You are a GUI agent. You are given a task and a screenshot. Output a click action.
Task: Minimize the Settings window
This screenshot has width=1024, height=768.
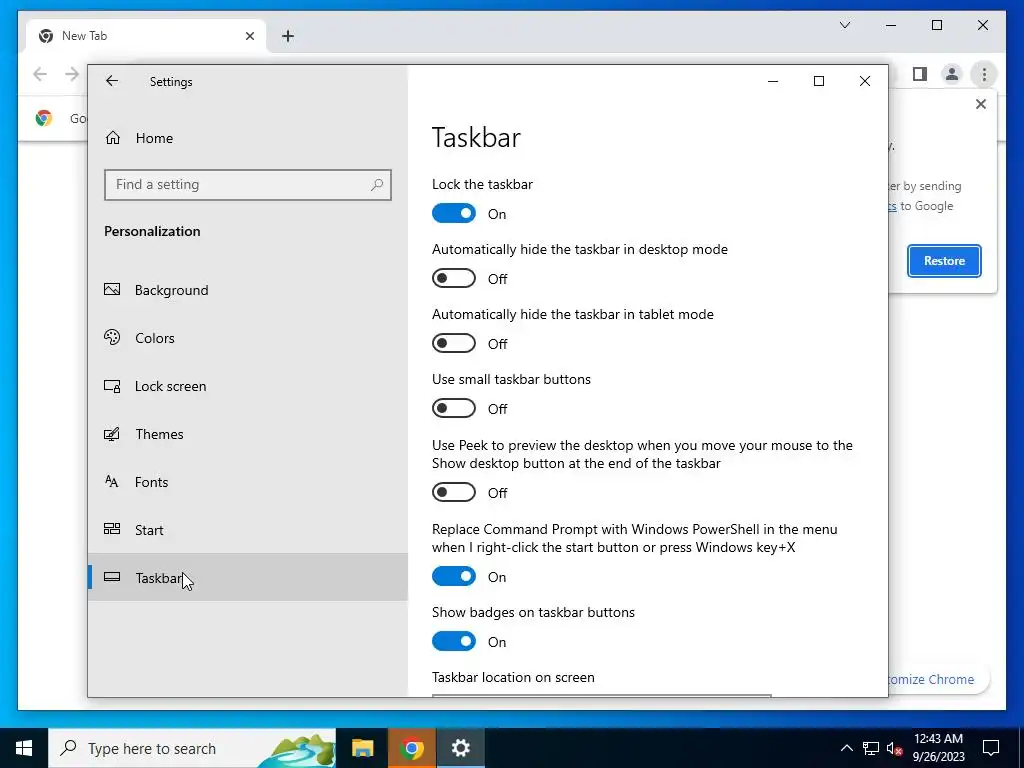[773, 81]
